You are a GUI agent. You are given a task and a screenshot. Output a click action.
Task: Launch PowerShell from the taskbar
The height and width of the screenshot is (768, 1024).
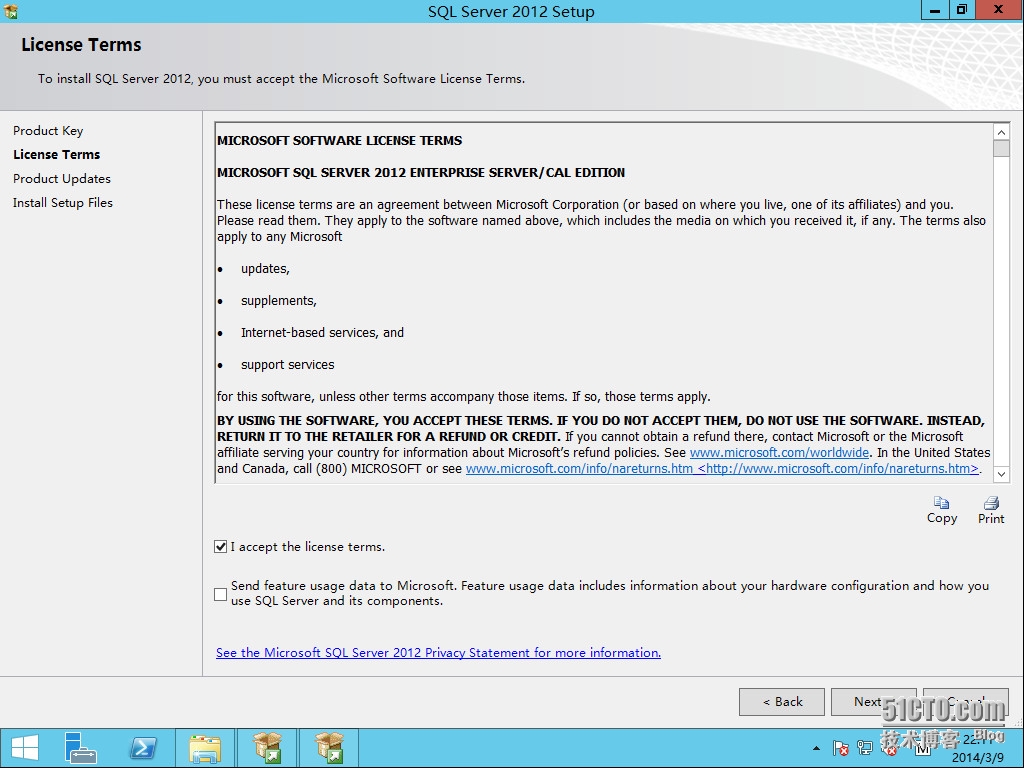pos(143,748)
